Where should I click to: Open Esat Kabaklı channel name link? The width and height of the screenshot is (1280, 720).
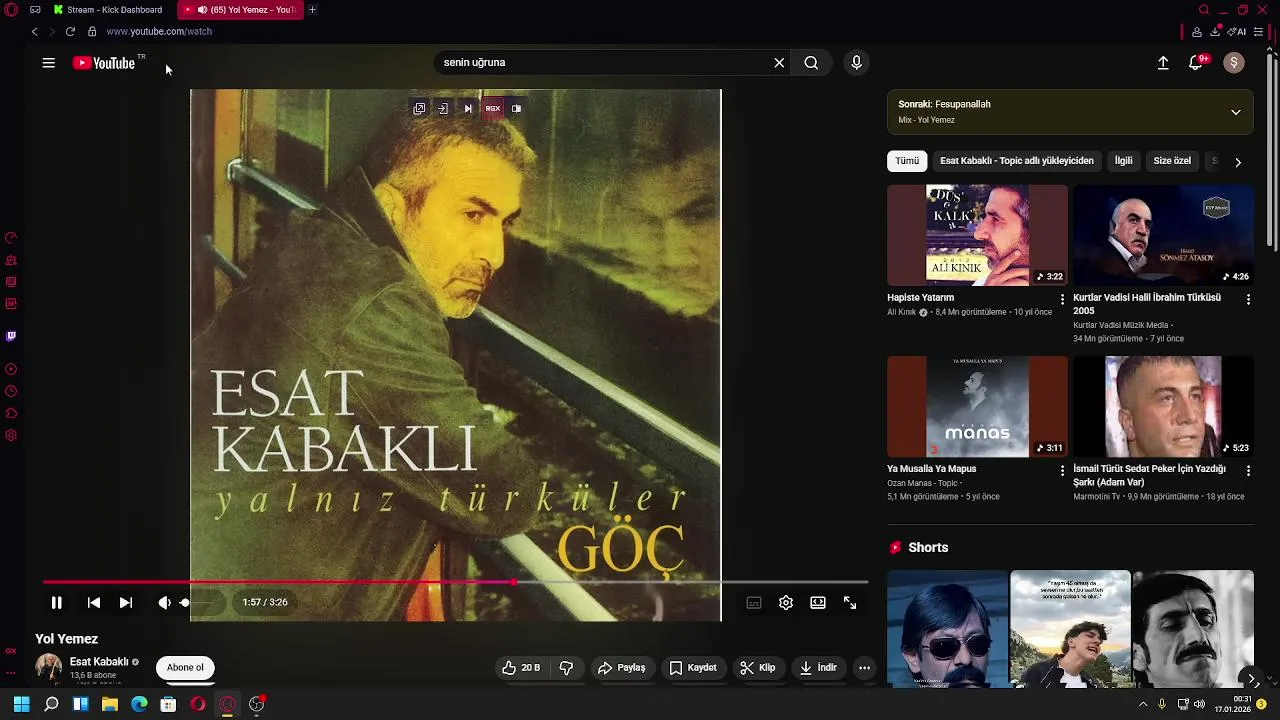[x=99, y=662]
